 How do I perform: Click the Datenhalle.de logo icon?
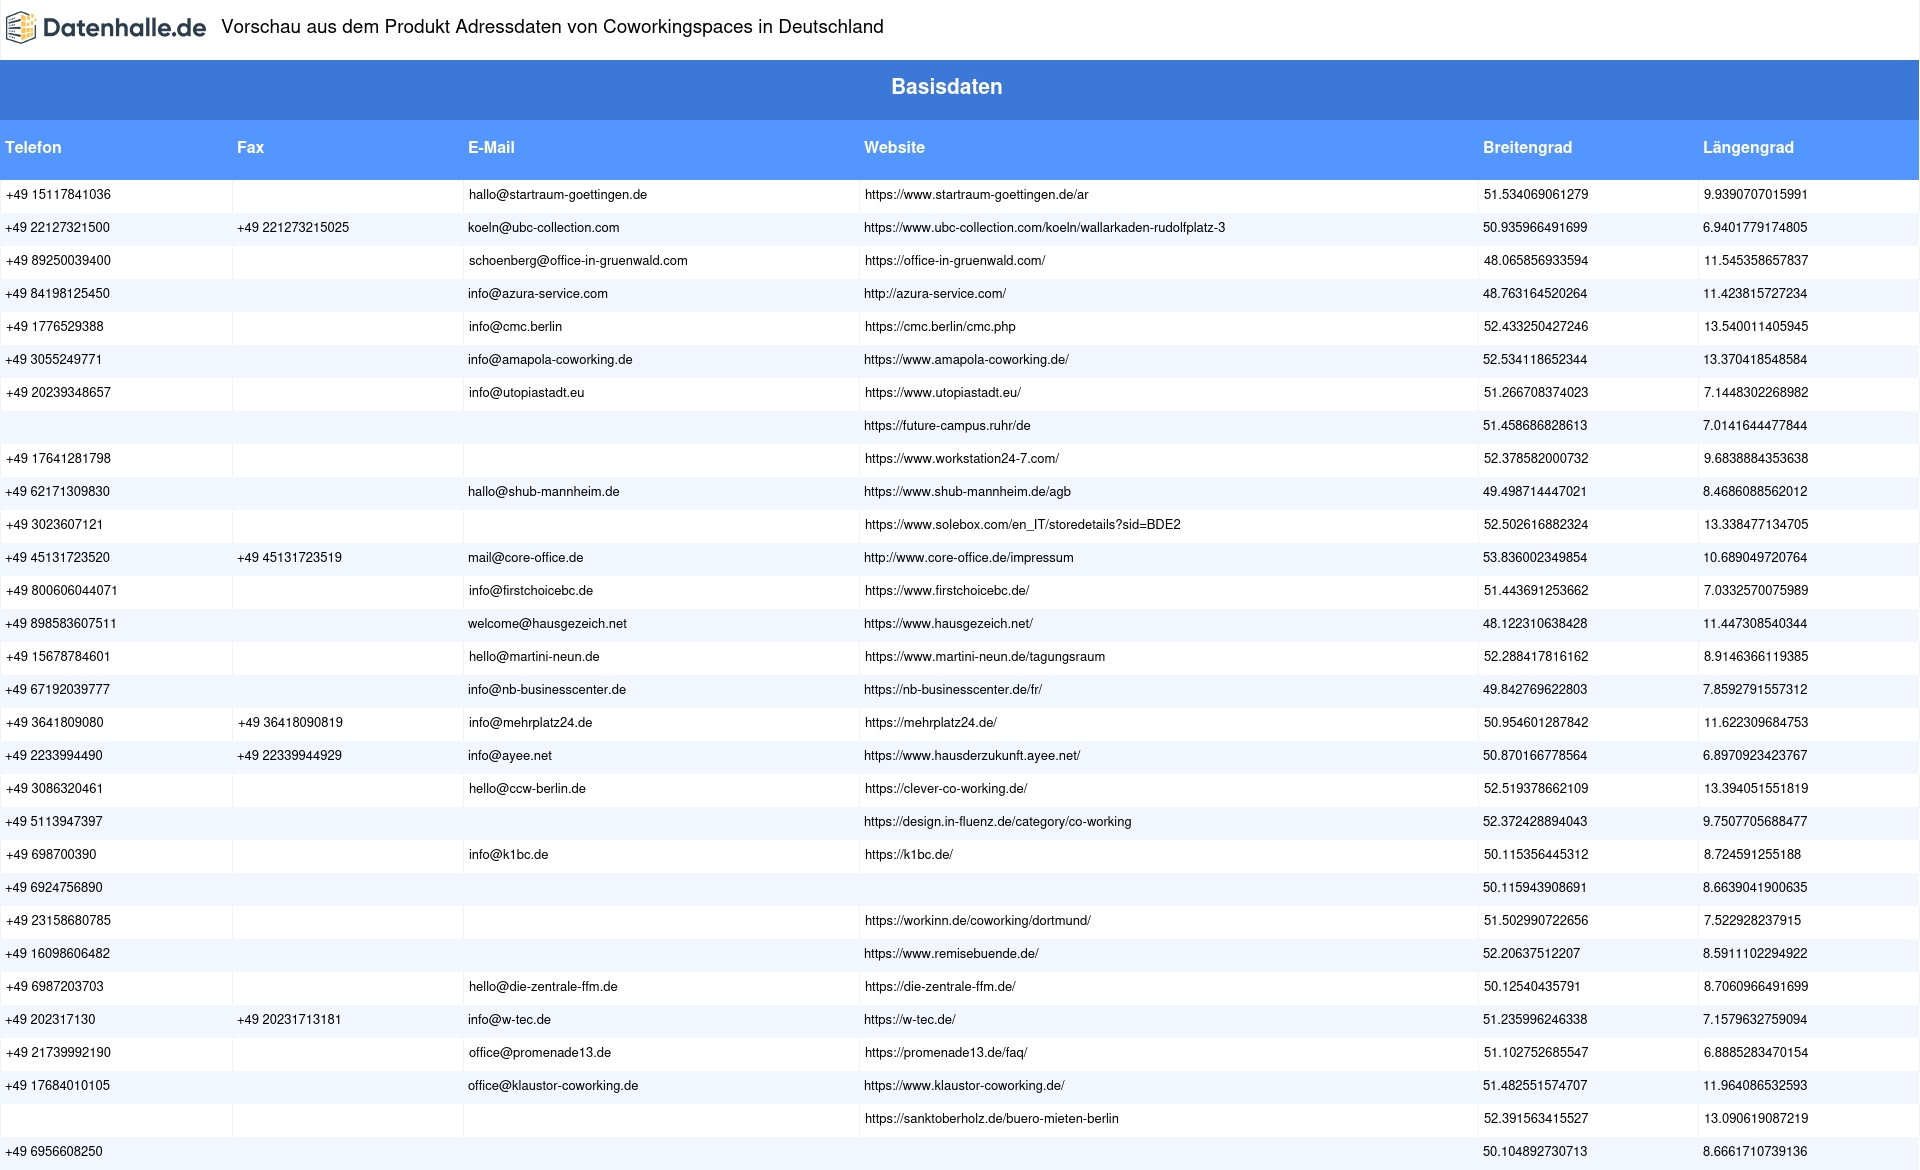(20, 28)
